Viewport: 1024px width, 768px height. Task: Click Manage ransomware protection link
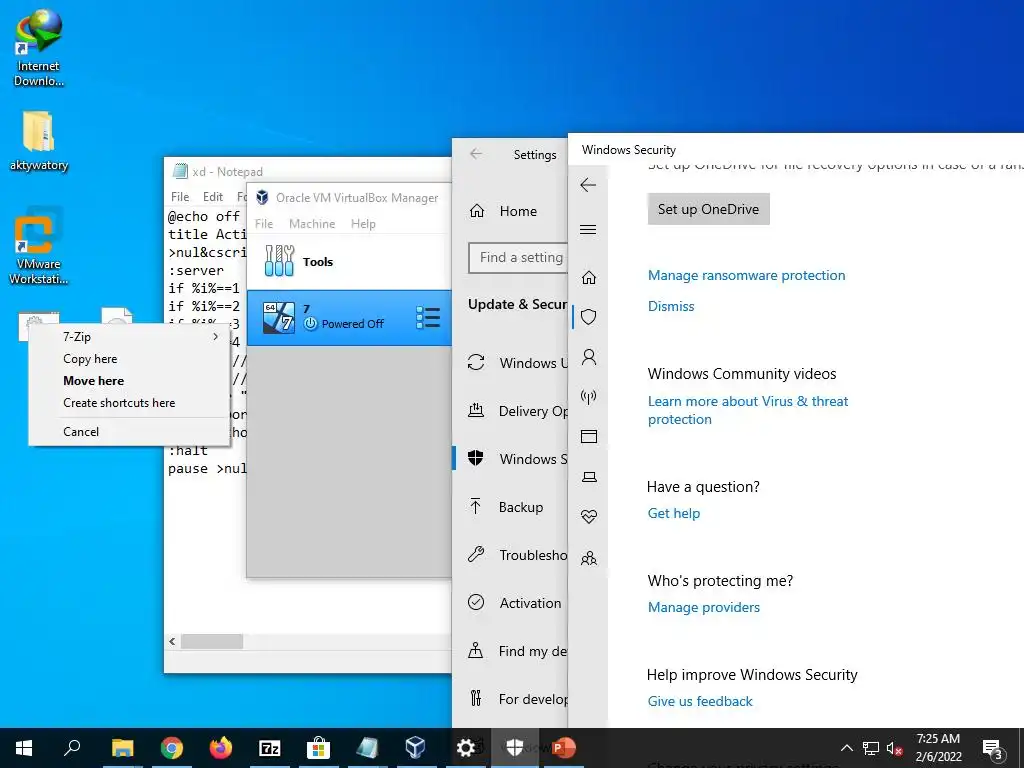point(746,275)
